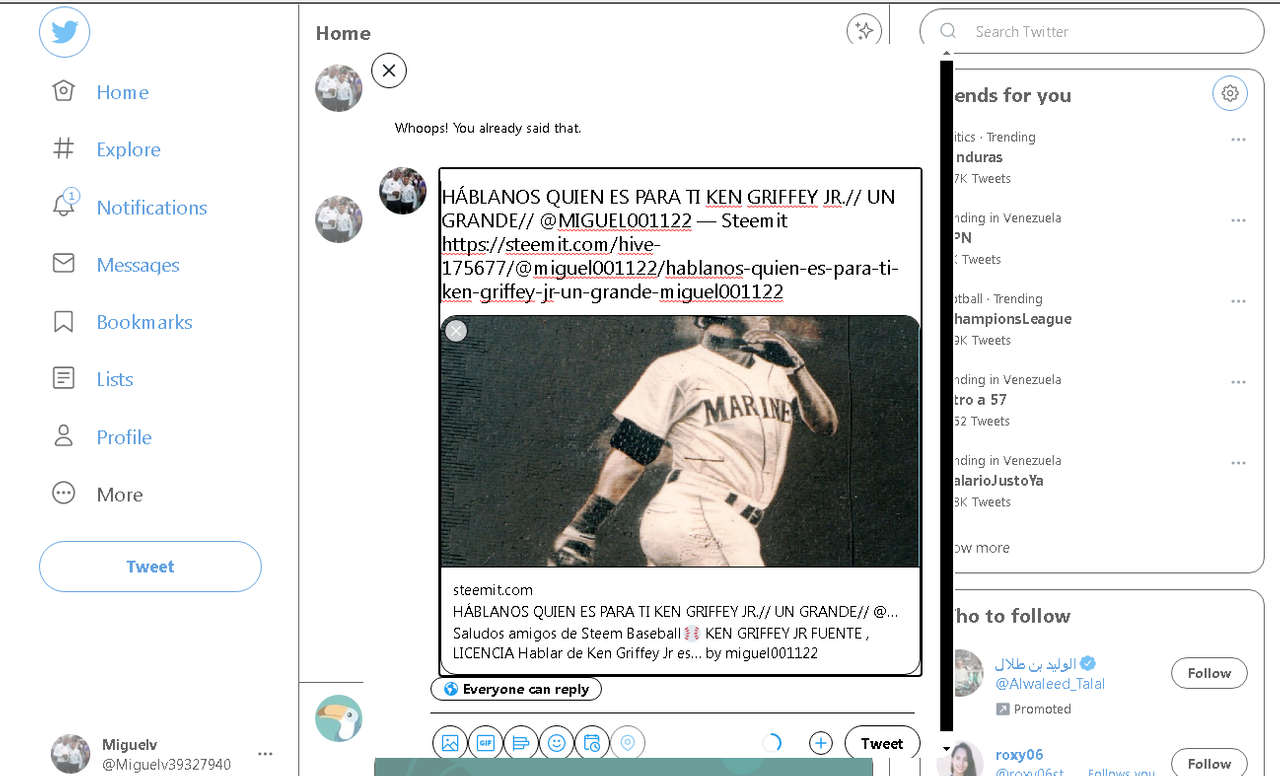This screenshot has height=776, width=1280.
Task: Add a photo using media icon
Action: [450, 743]
